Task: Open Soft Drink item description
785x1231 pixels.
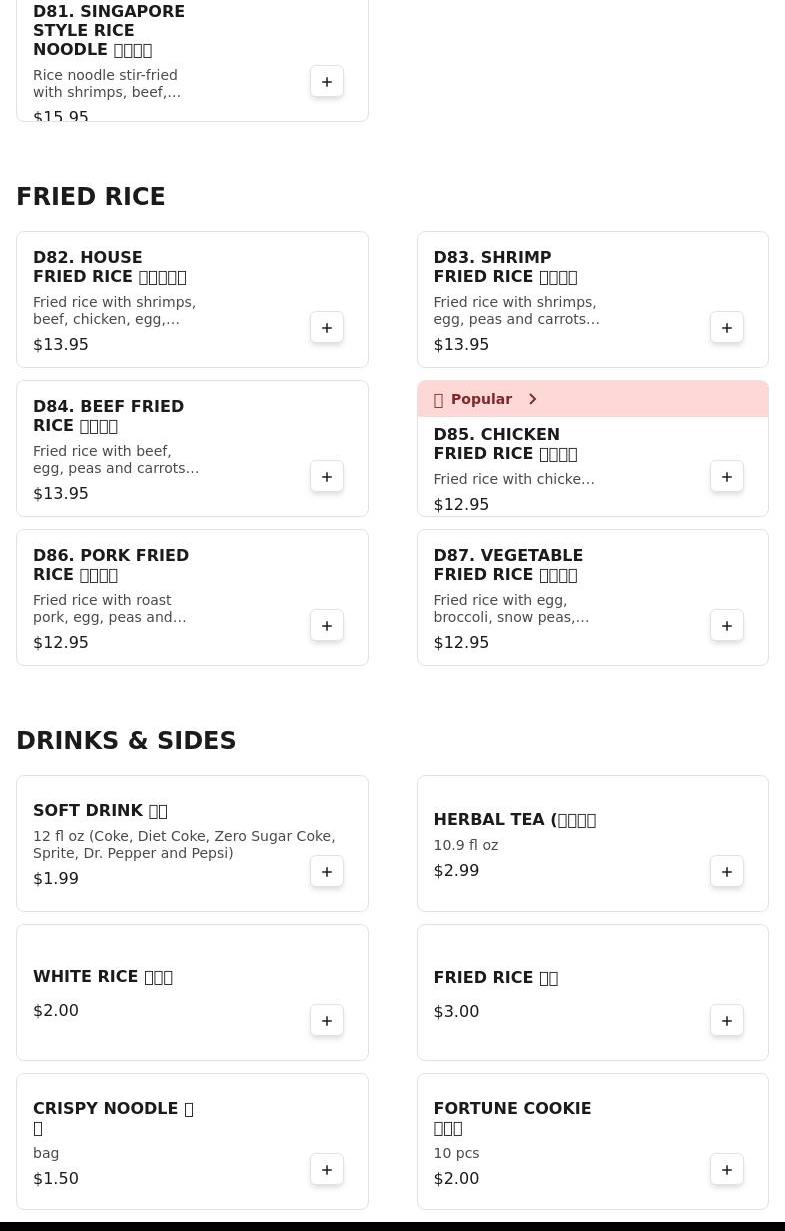Action: [184, 844]
